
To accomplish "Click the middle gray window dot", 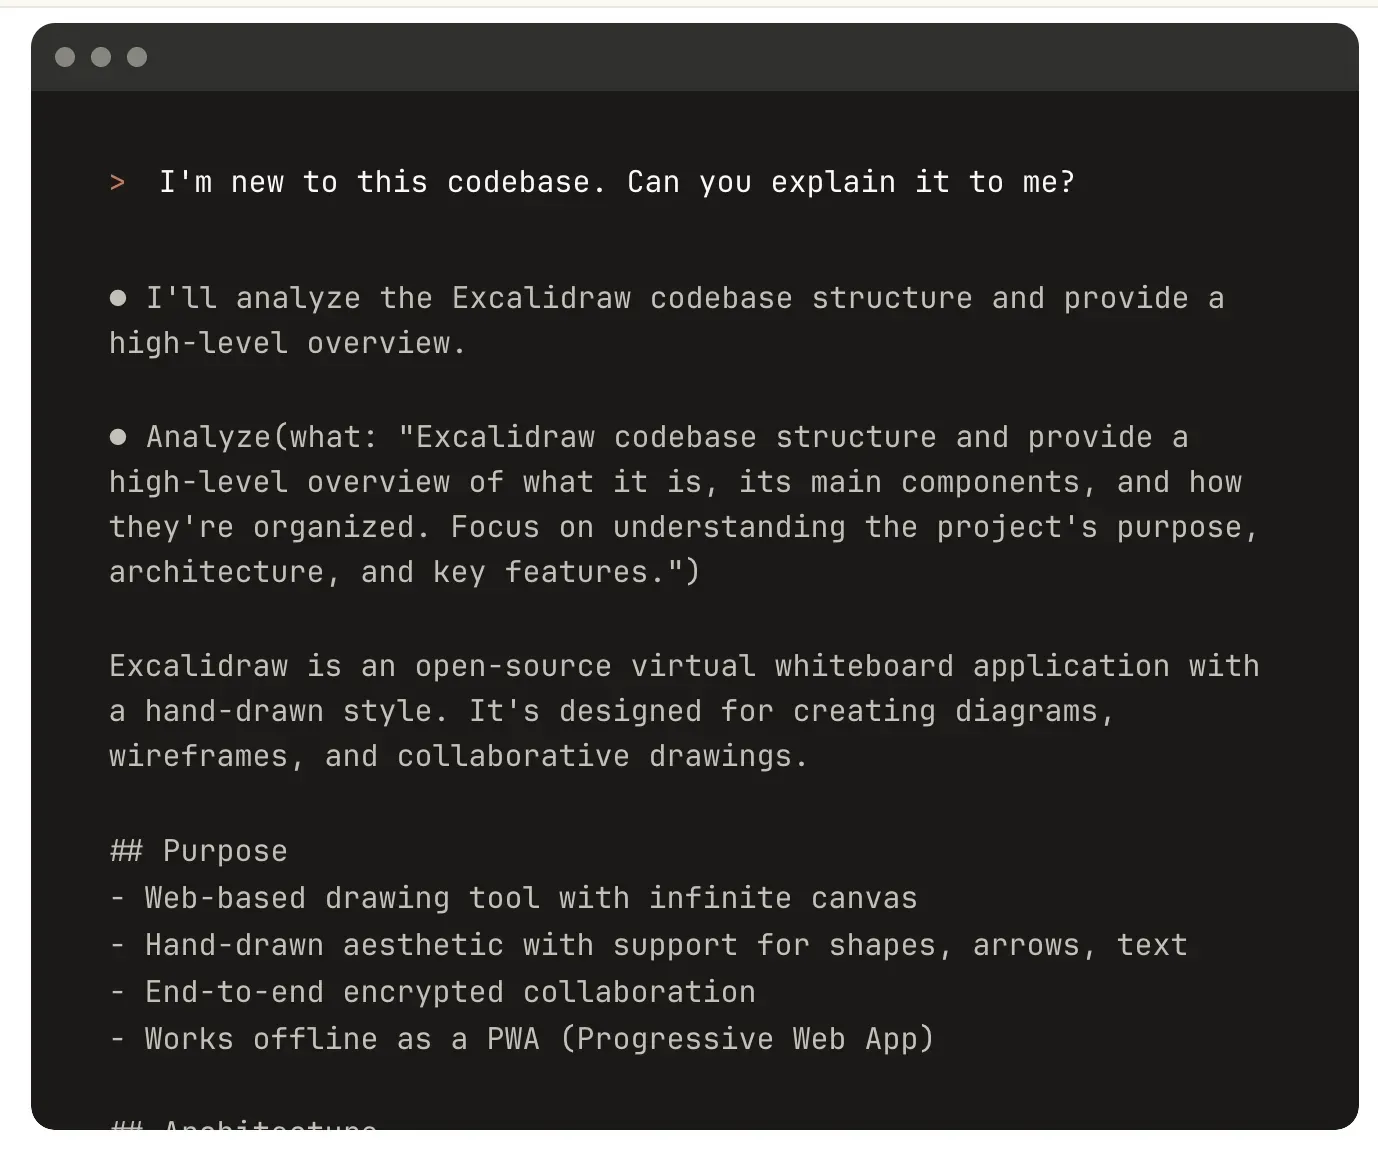I will coord(101,57).
